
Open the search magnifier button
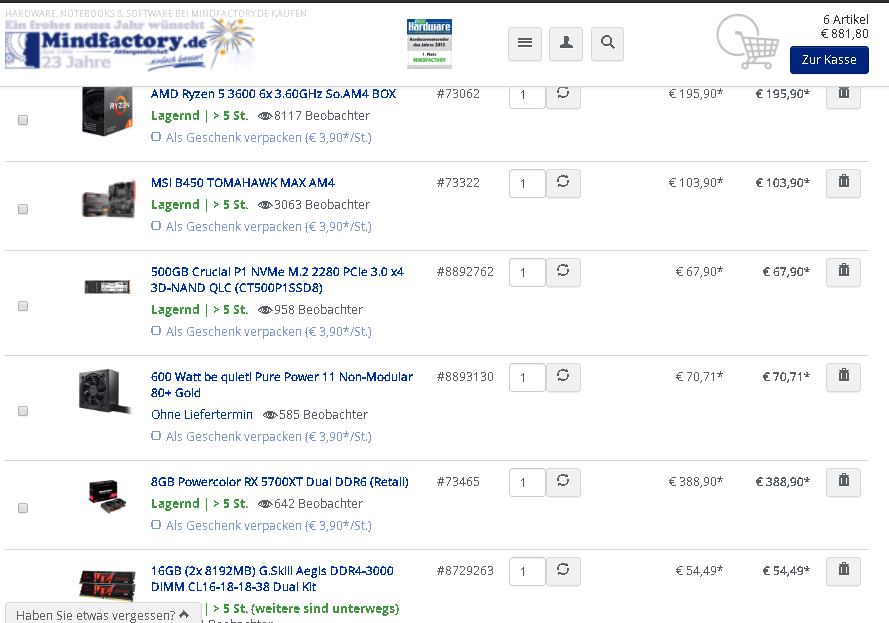tap(607, 44)
